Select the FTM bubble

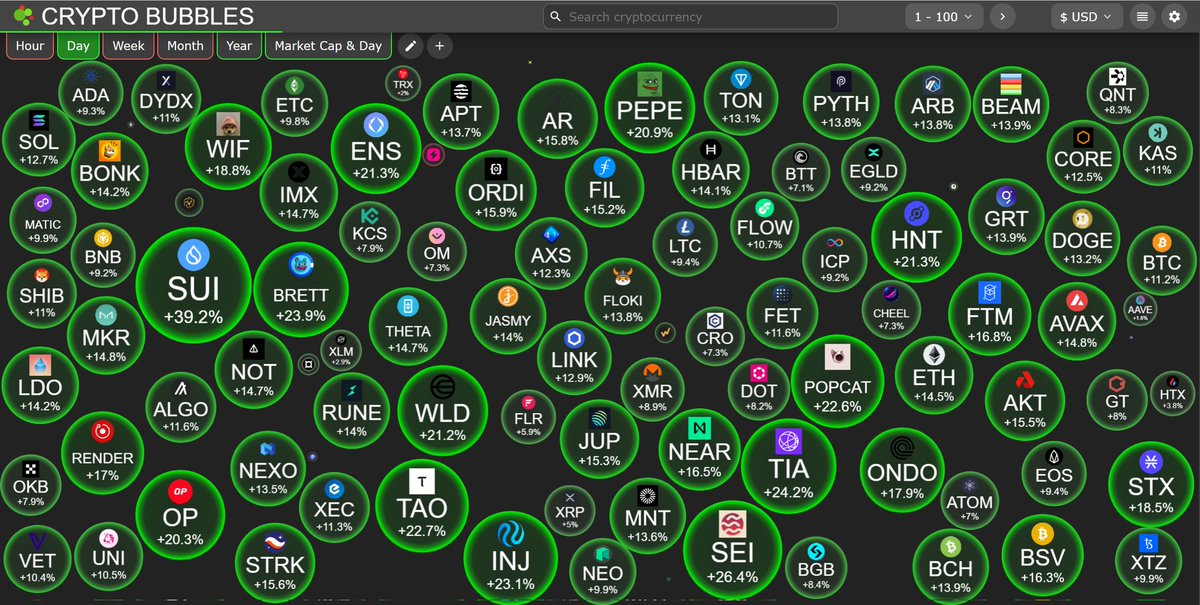point(990,317)
